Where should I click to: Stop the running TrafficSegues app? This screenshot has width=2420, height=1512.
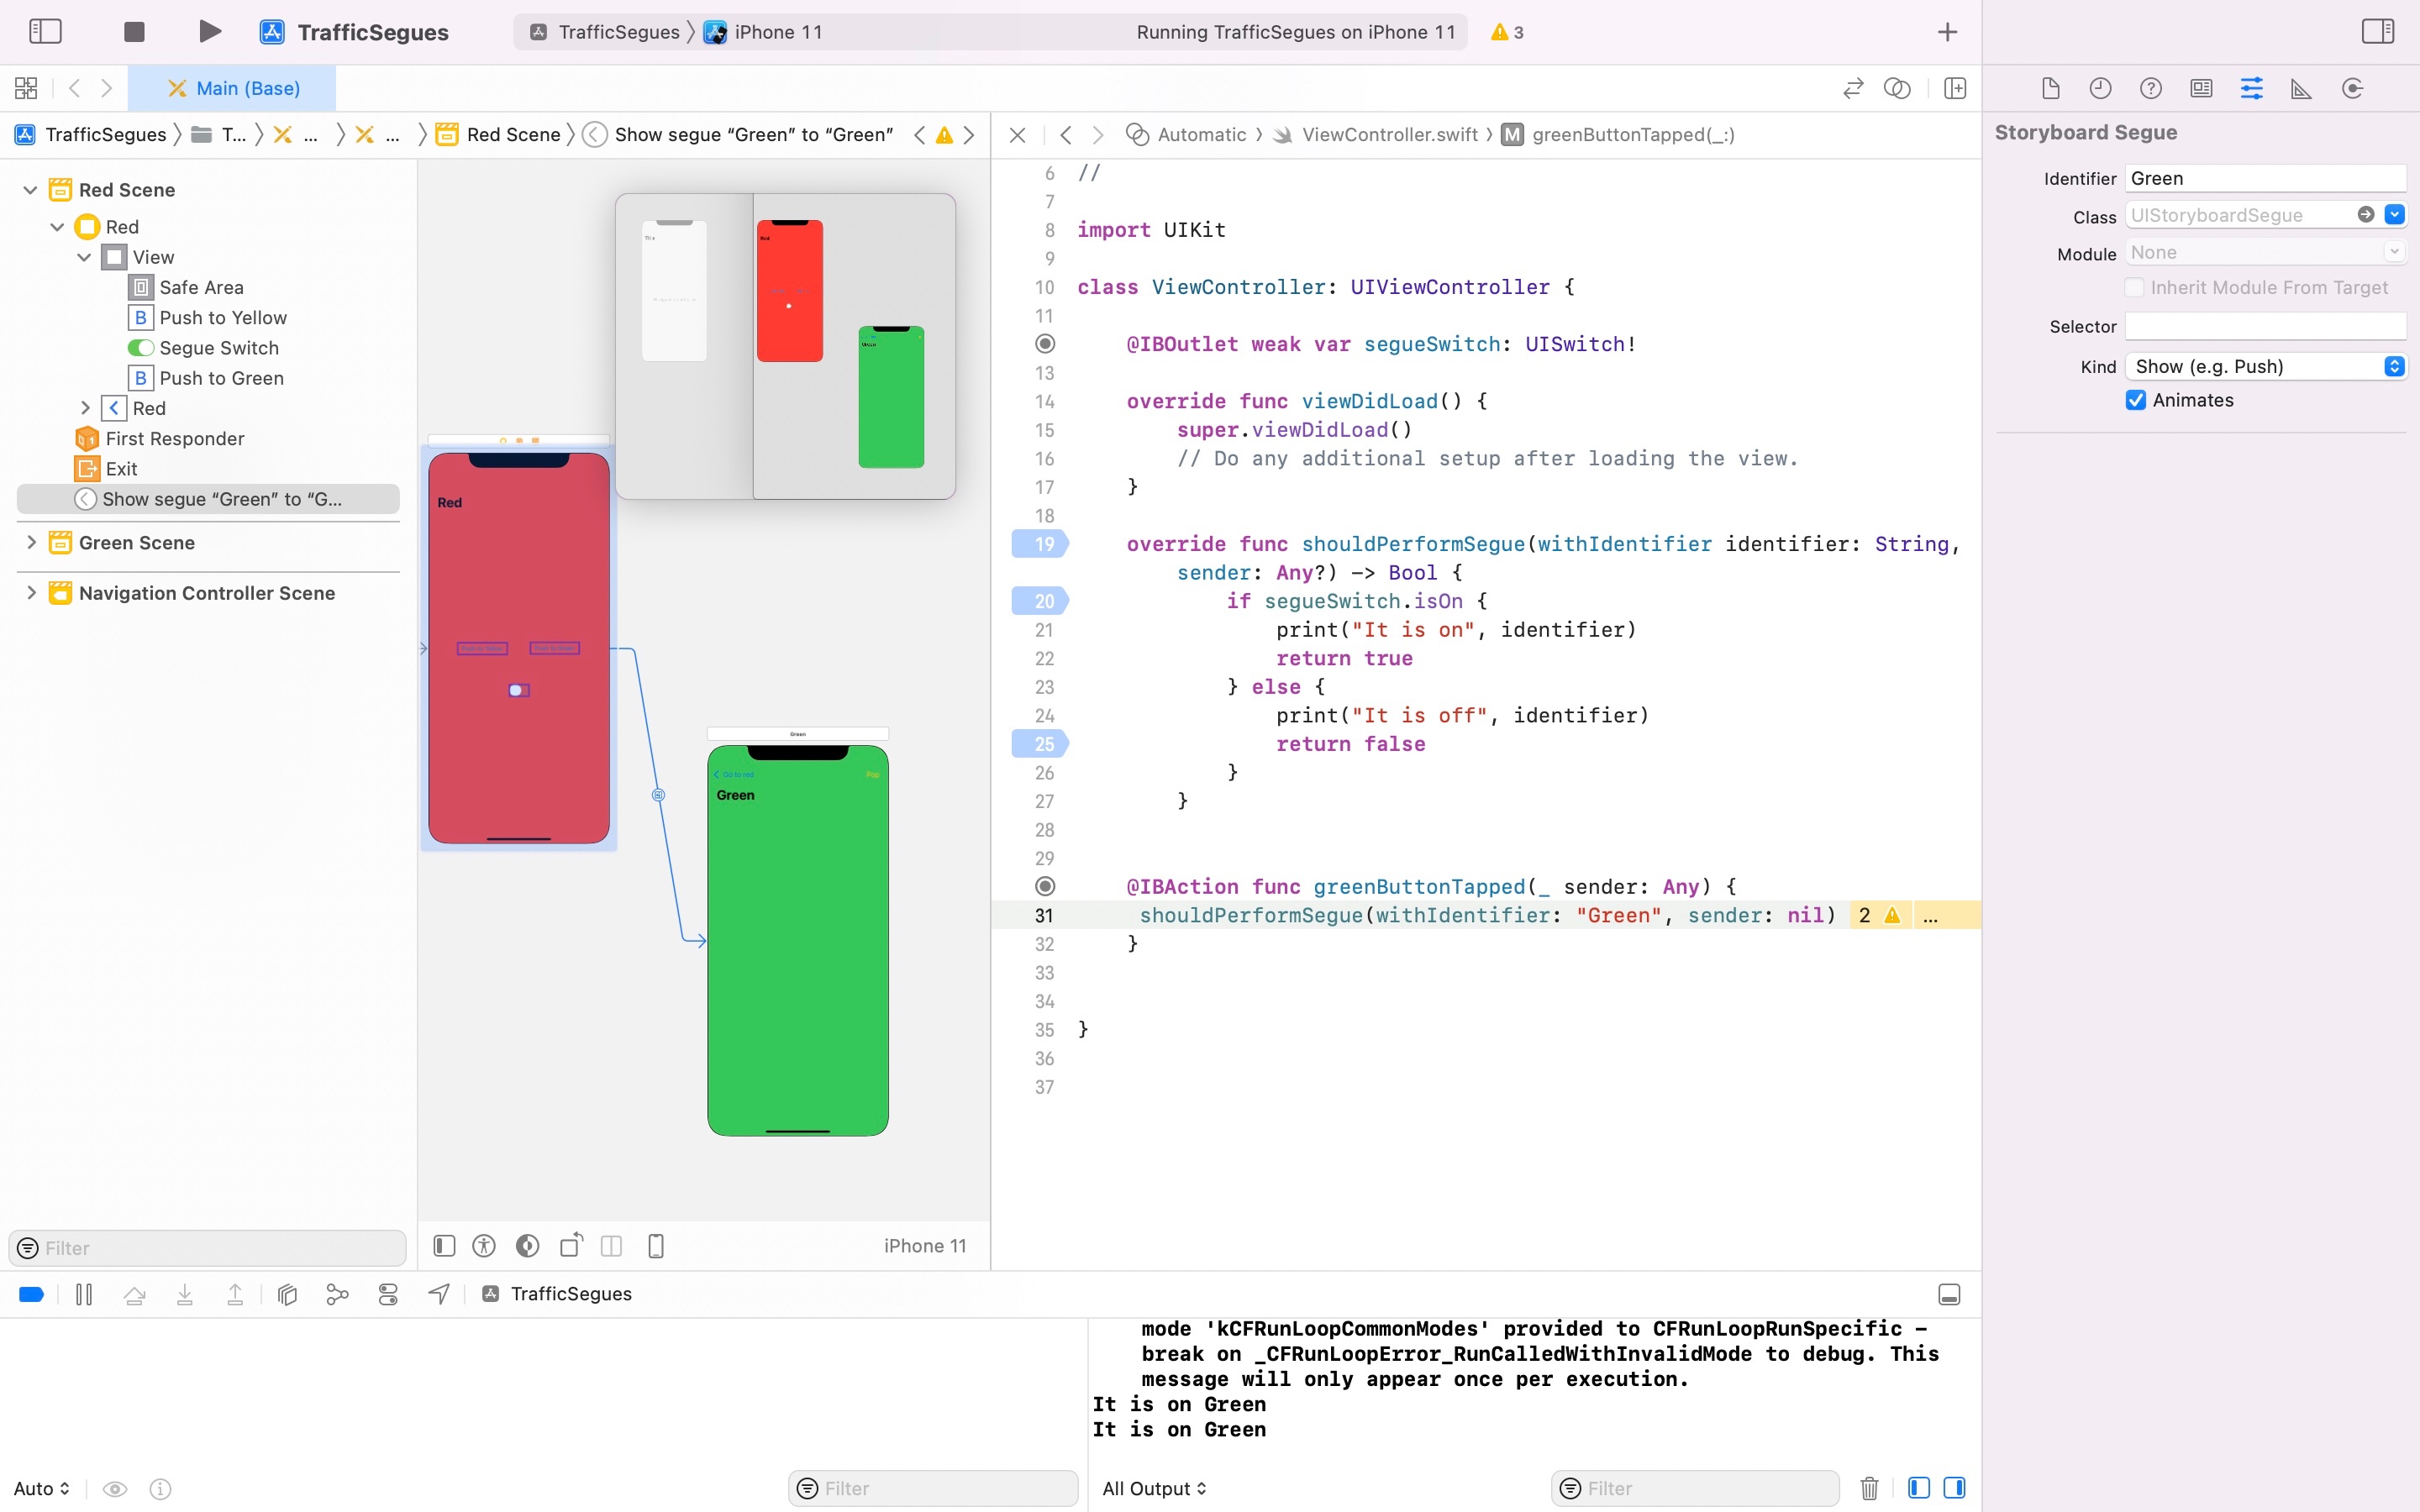(x=134, y=32)
